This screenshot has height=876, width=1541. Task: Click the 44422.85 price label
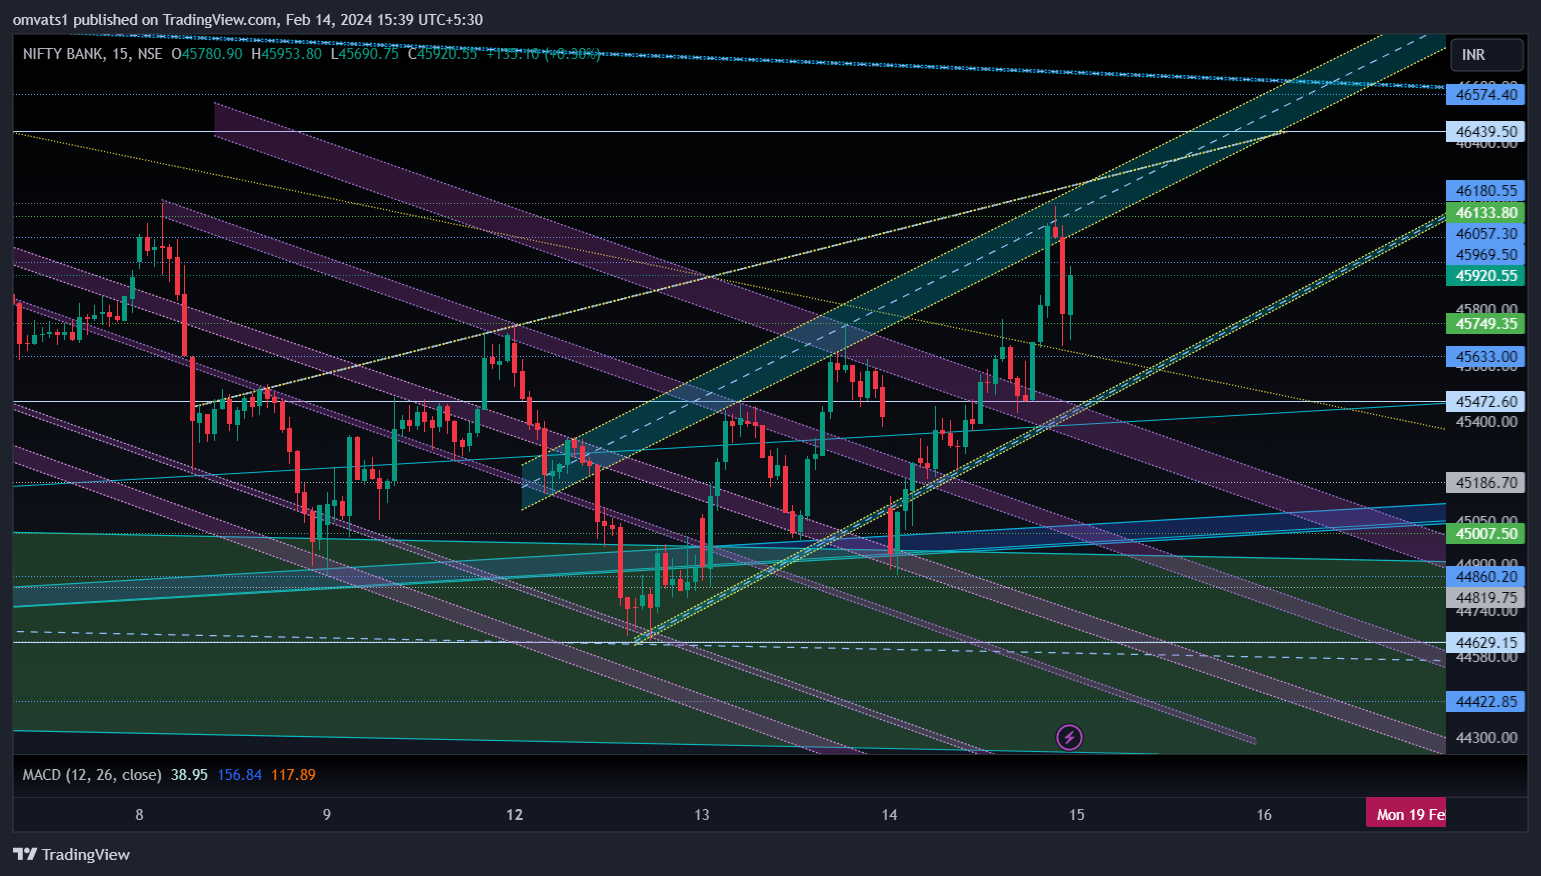1486,702
